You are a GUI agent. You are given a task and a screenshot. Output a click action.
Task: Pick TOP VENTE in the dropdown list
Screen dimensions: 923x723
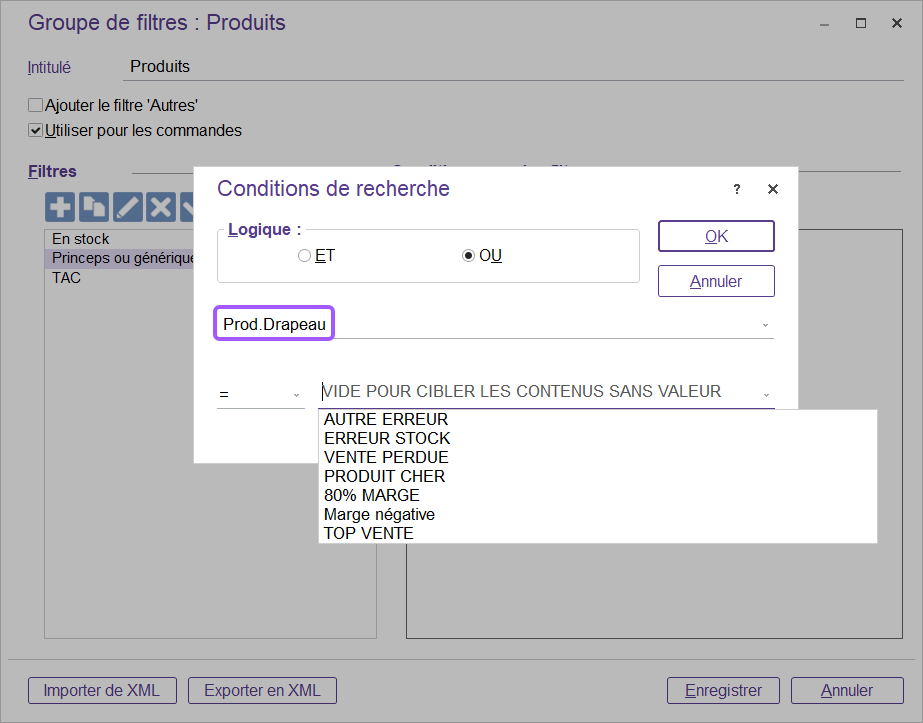click(368, 534)
